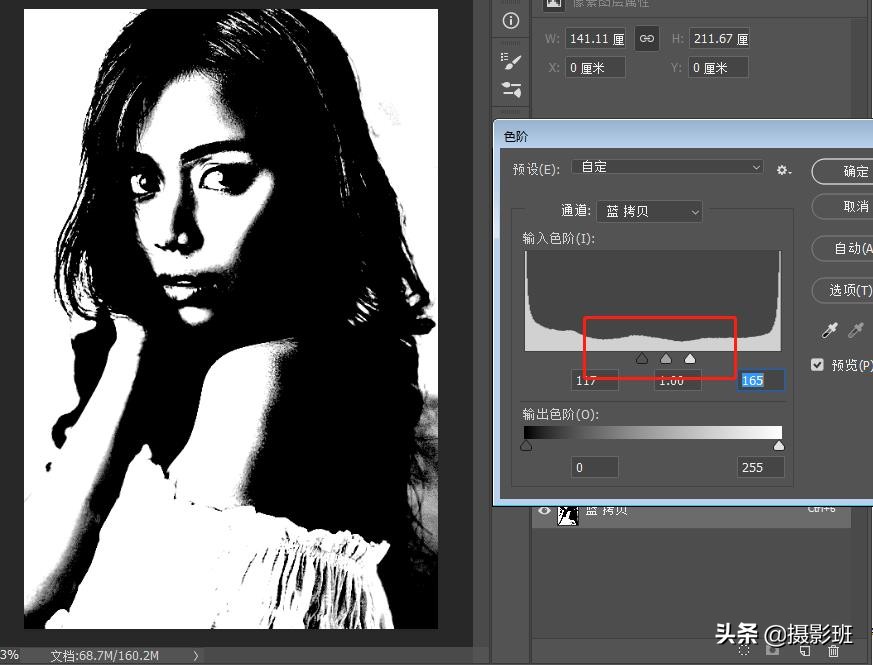
Task: Open the Levels preset options gear
Action: point(784,170)
